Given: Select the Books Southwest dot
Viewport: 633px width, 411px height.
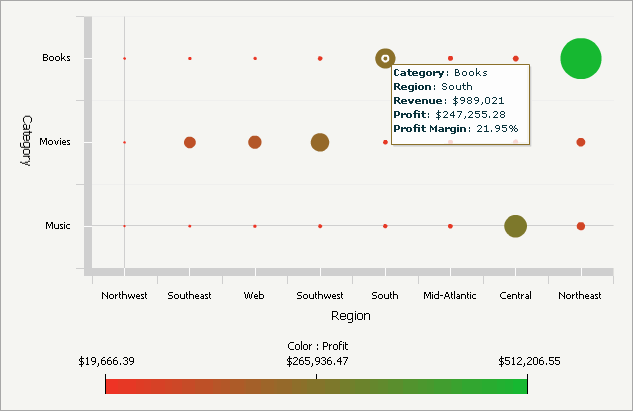Looking at the screenshot, I should (320, 58).
